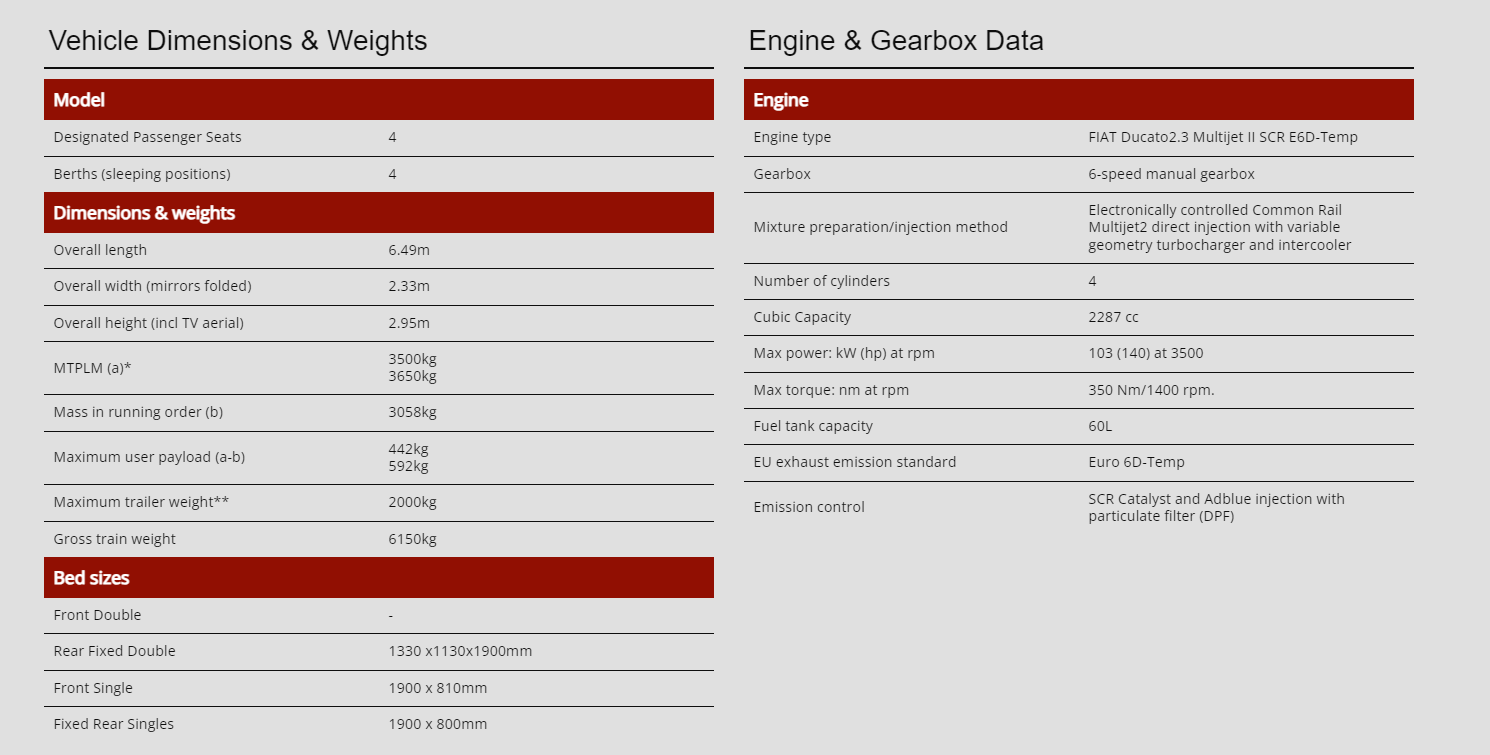The image size is (1490, 755).
Task: Click the '350 Nm/1400 rpm.' value
Action: click(1151, 390)
